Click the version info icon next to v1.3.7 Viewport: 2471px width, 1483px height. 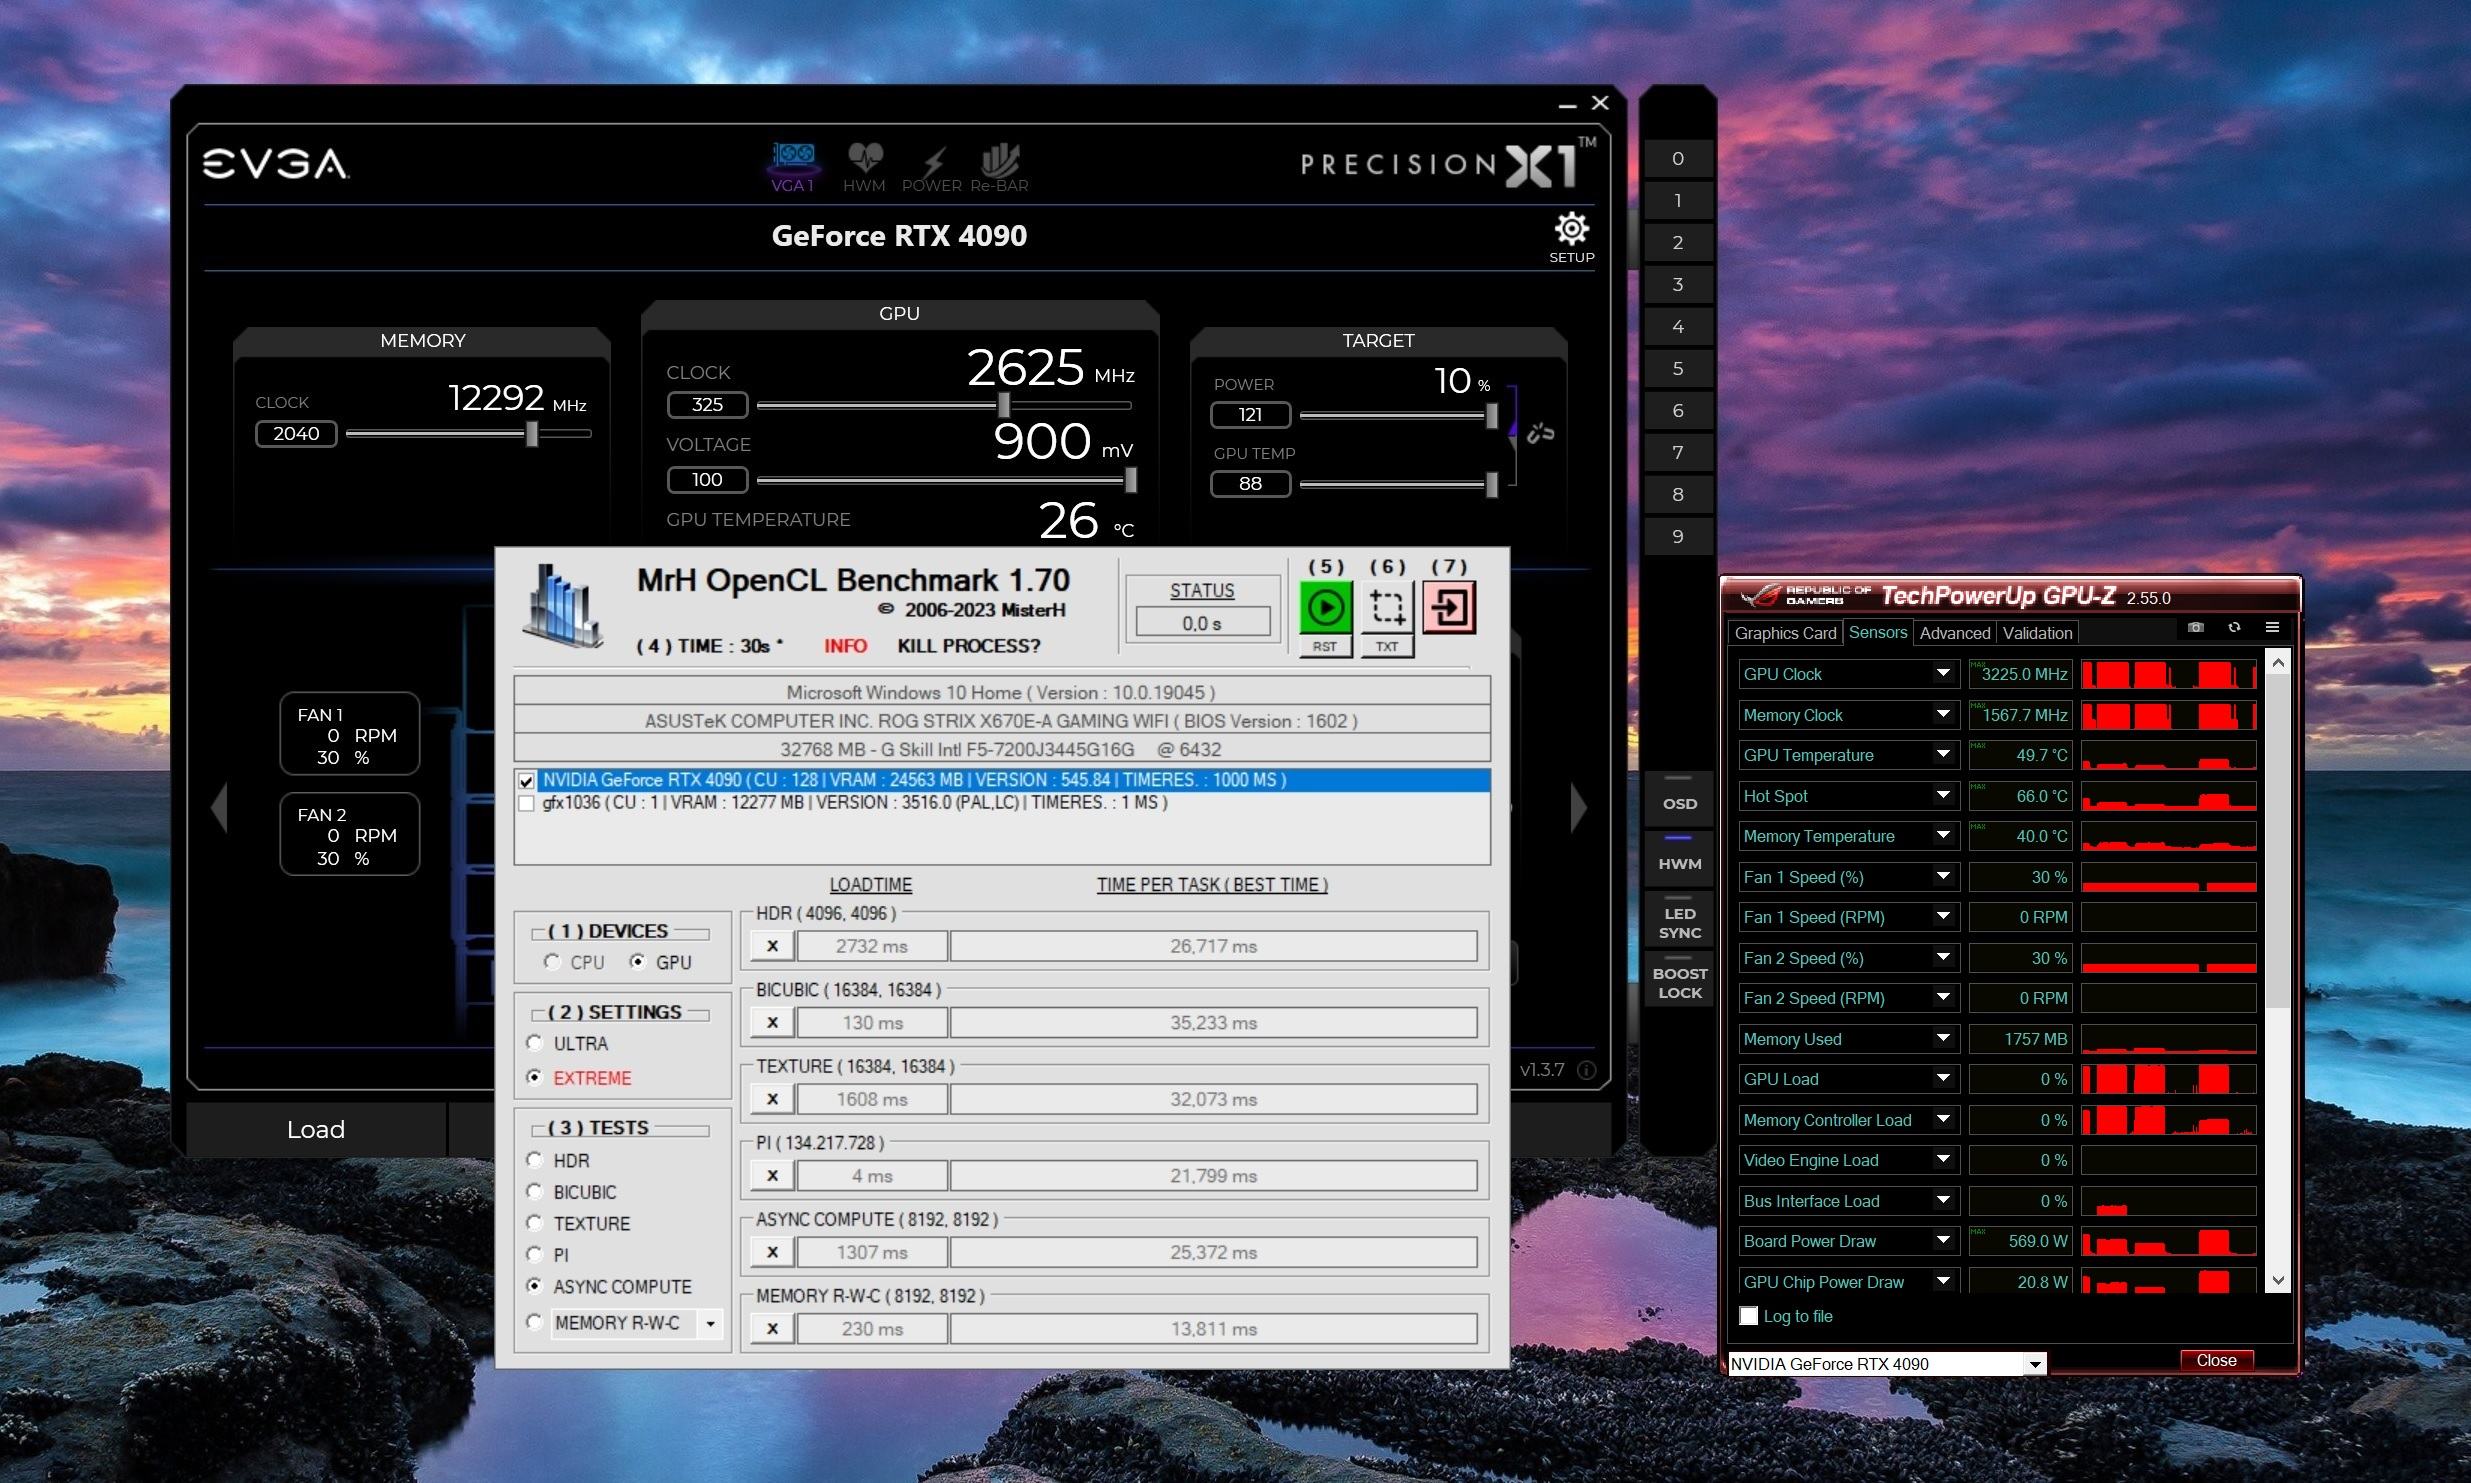tap(1587, 1070)
